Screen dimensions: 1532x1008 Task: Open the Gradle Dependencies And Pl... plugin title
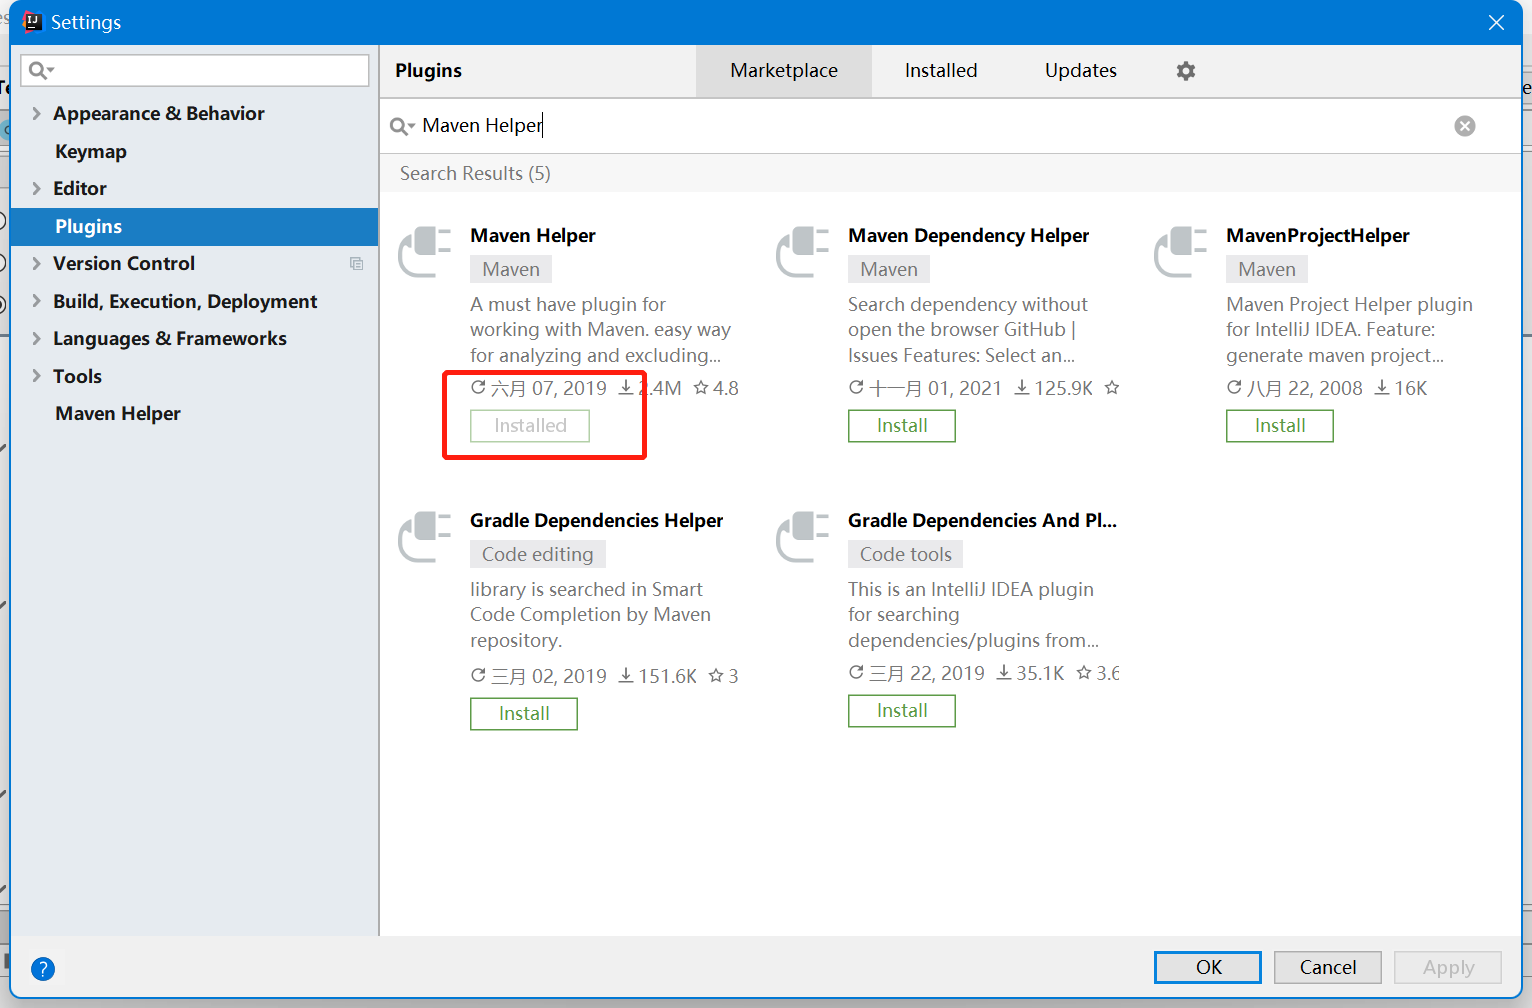(983, 521)
